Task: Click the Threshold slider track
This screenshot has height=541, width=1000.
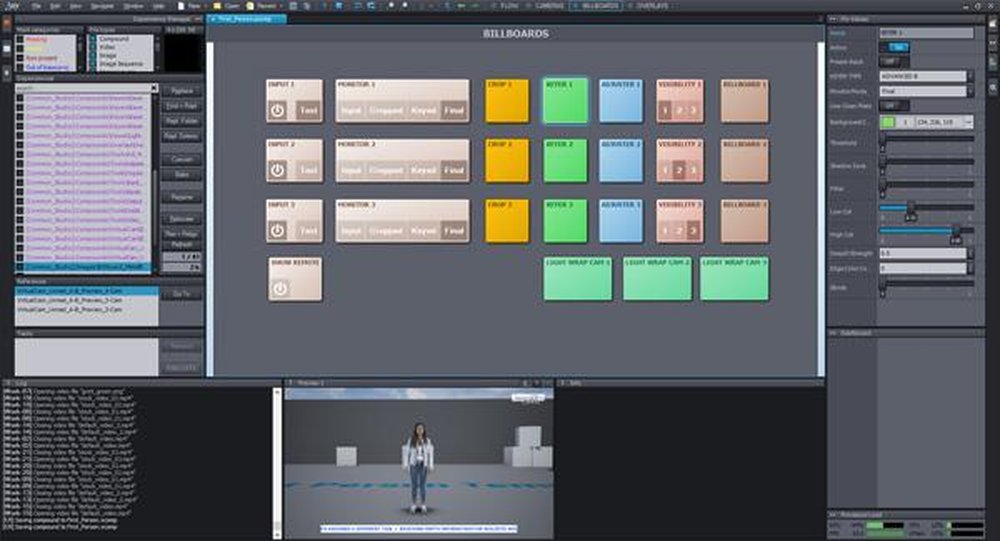Action: (927, 138)
